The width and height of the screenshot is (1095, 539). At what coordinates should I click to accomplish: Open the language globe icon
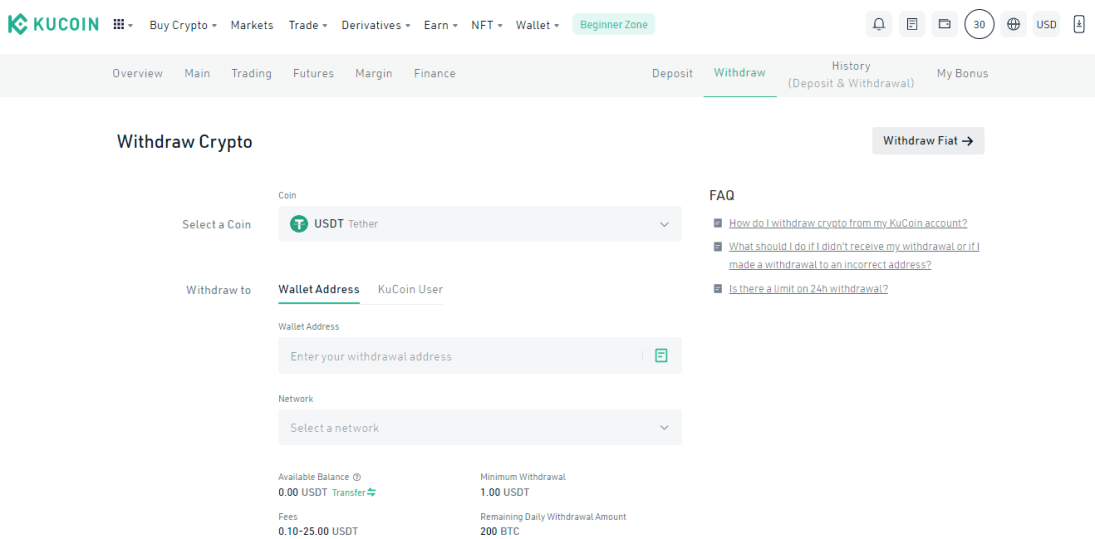pyautogui.click(x=1013, y=24)
